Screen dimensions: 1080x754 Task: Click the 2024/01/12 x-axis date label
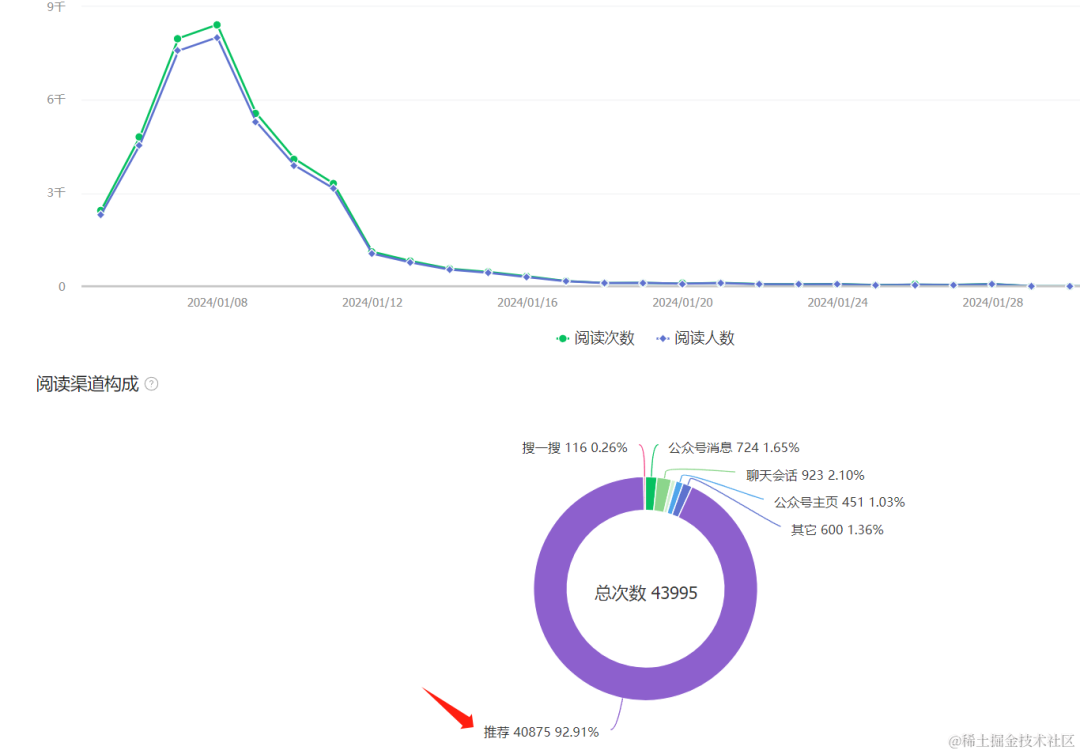(x=372, y=302)
